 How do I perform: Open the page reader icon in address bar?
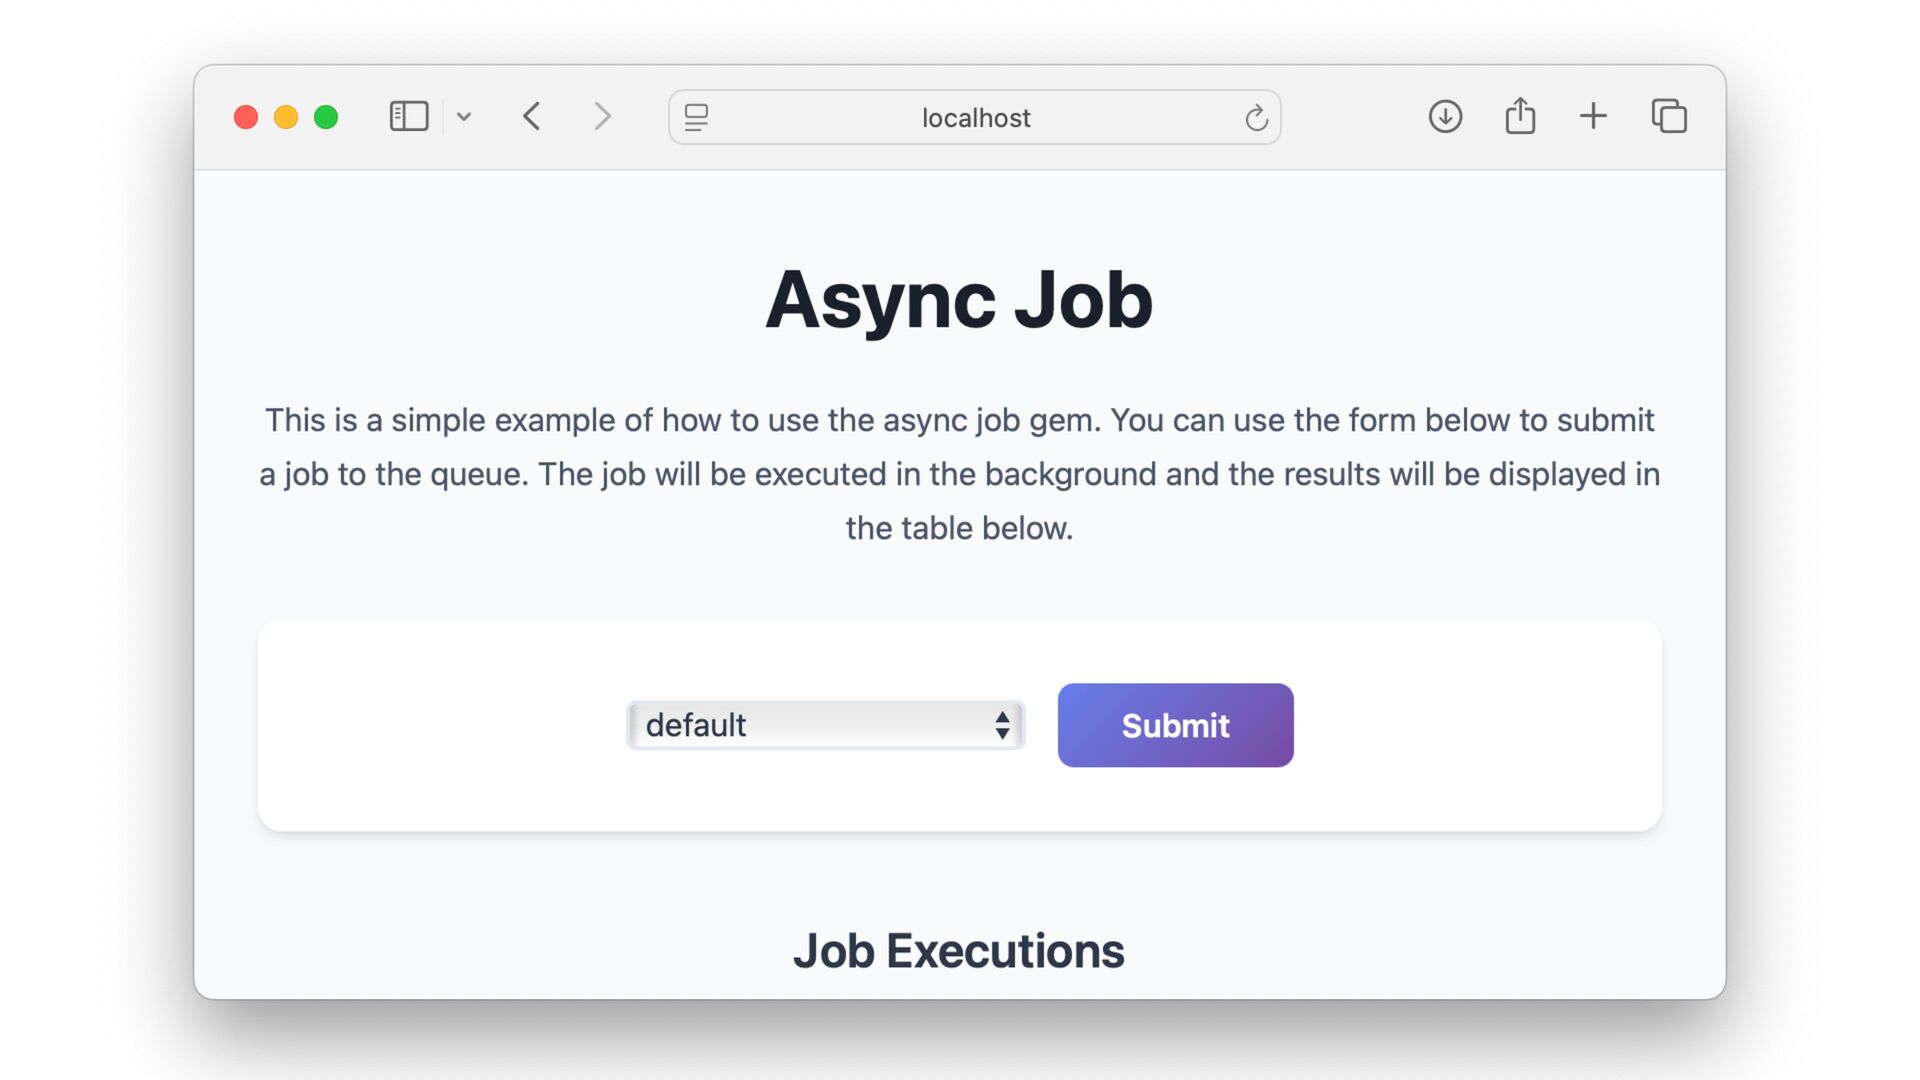pyautogui.click(x=697, y=118)
